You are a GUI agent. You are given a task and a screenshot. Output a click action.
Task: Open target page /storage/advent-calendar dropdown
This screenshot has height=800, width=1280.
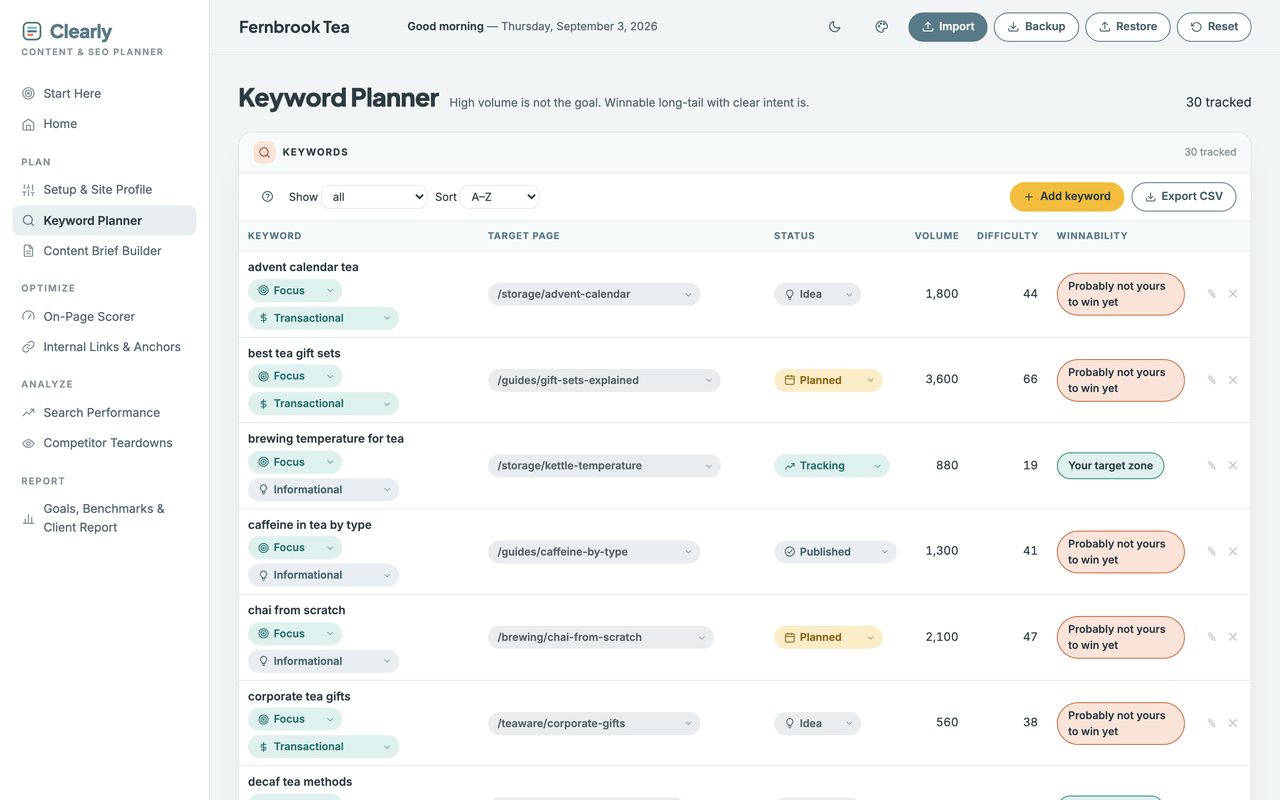pyautogui.click(x=594, y=294)
